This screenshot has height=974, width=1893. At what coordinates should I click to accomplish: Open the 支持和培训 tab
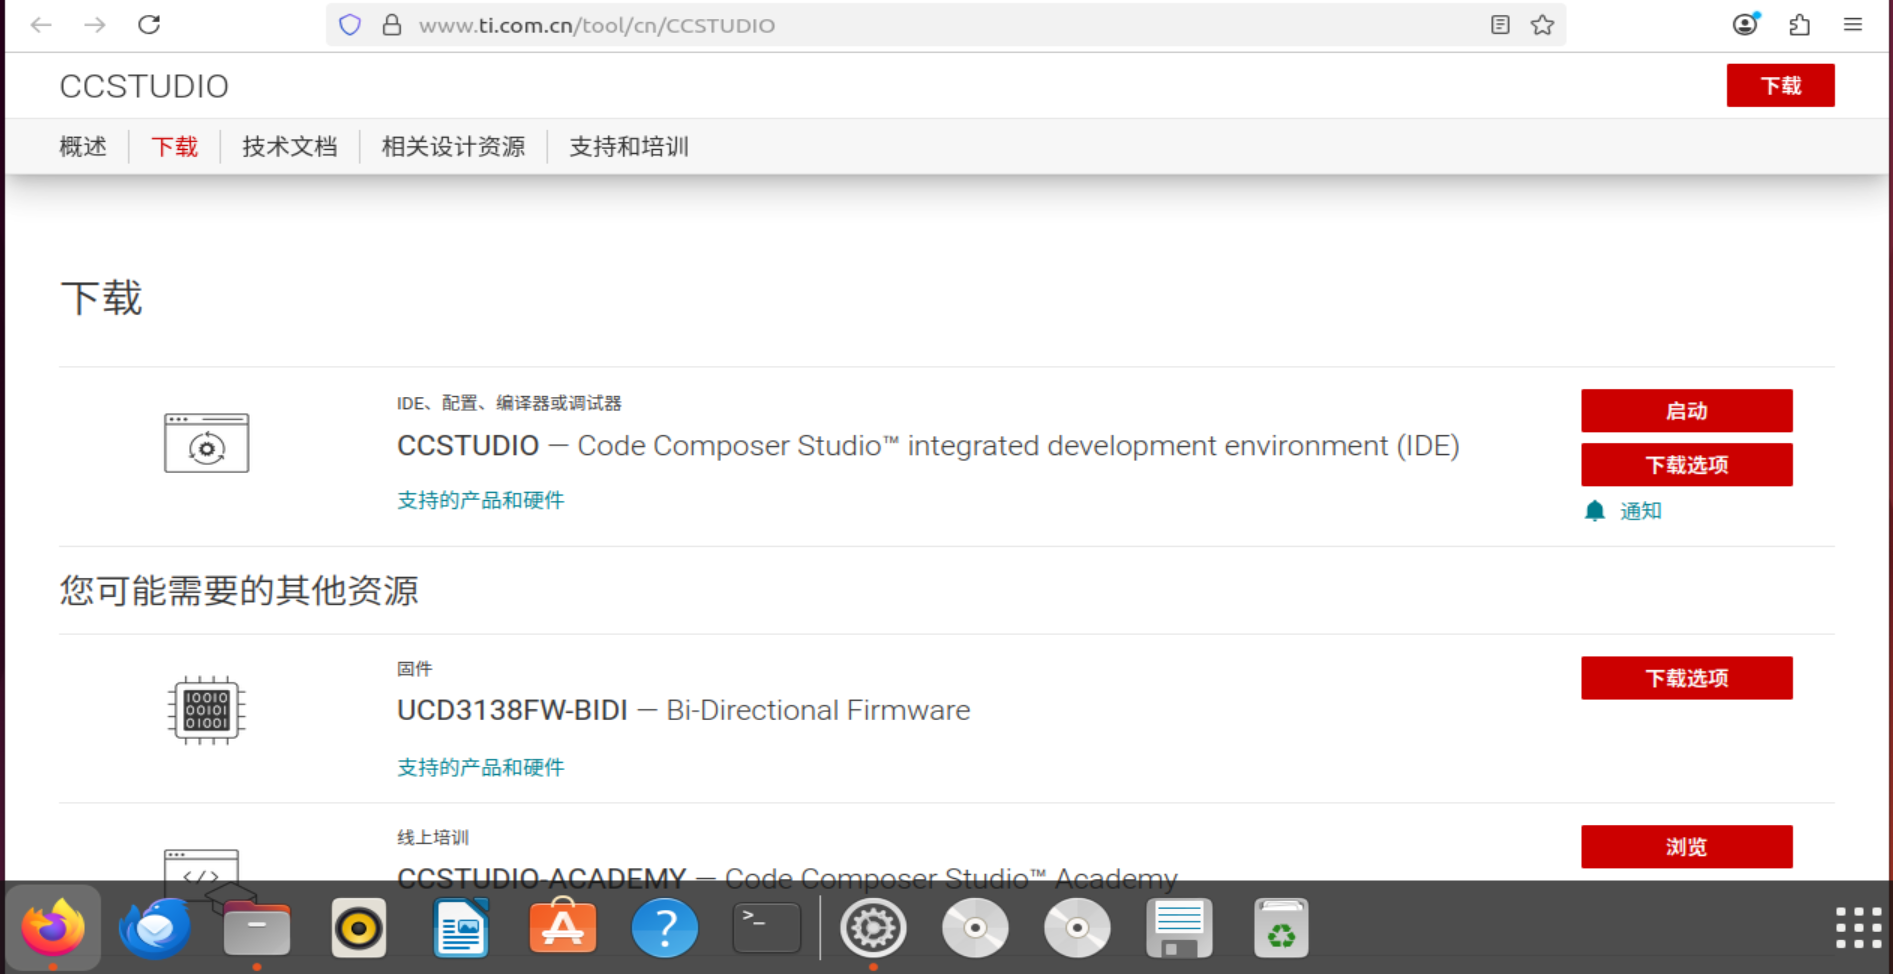tap(629, 147)
